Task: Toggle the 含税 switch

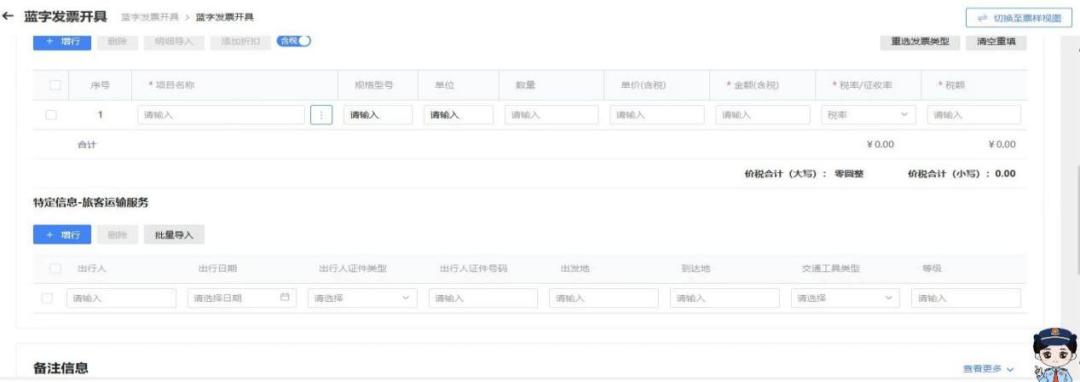Action: [294, 41]
